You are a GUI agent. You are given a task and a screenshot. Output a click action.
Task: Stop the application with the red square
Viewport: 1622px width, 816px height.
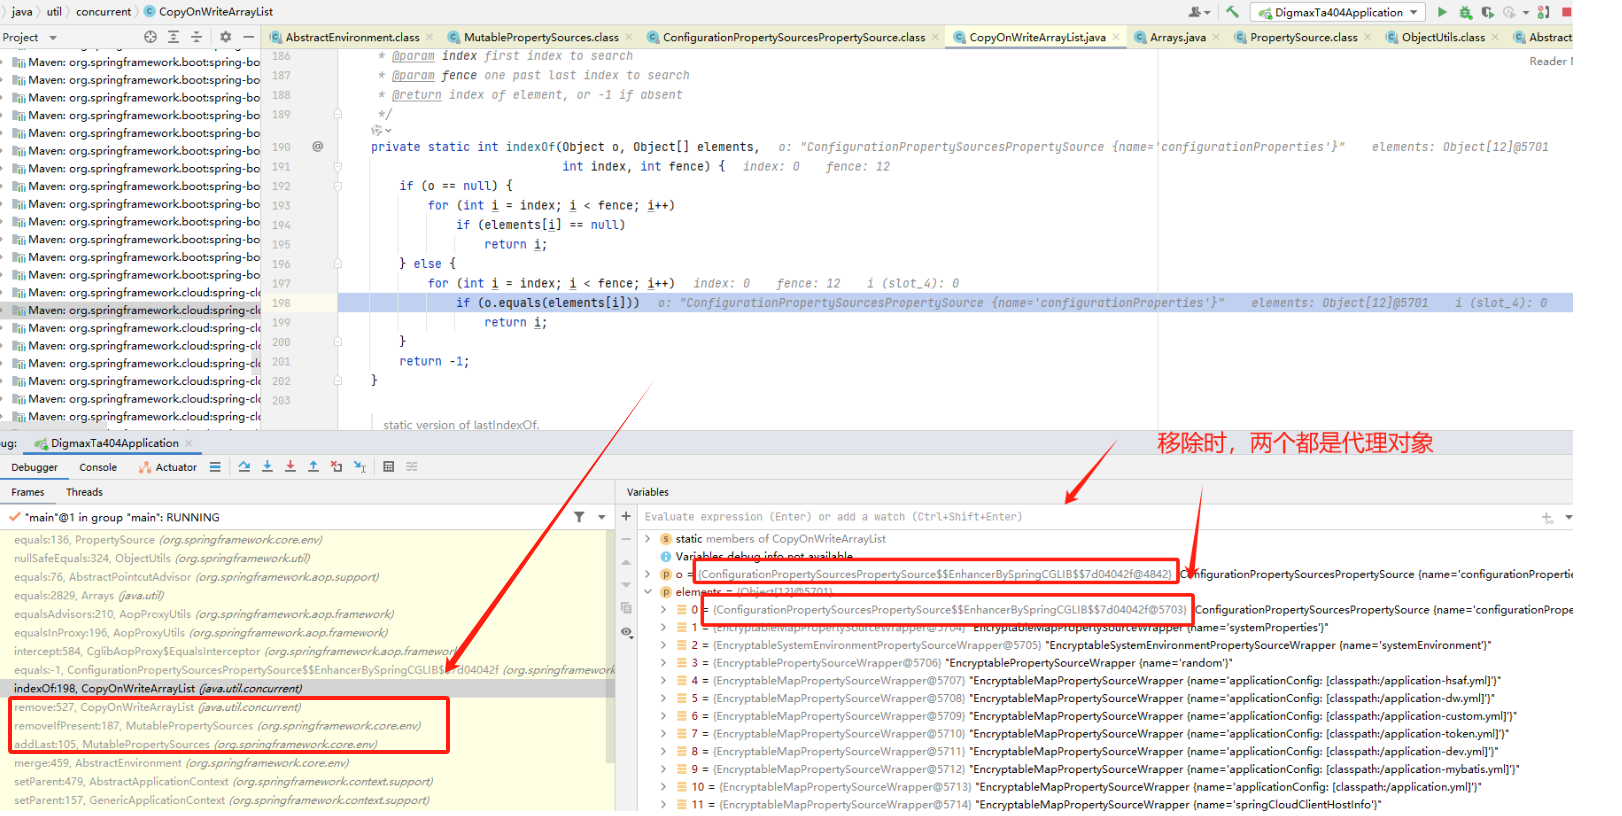[1566, 12]
